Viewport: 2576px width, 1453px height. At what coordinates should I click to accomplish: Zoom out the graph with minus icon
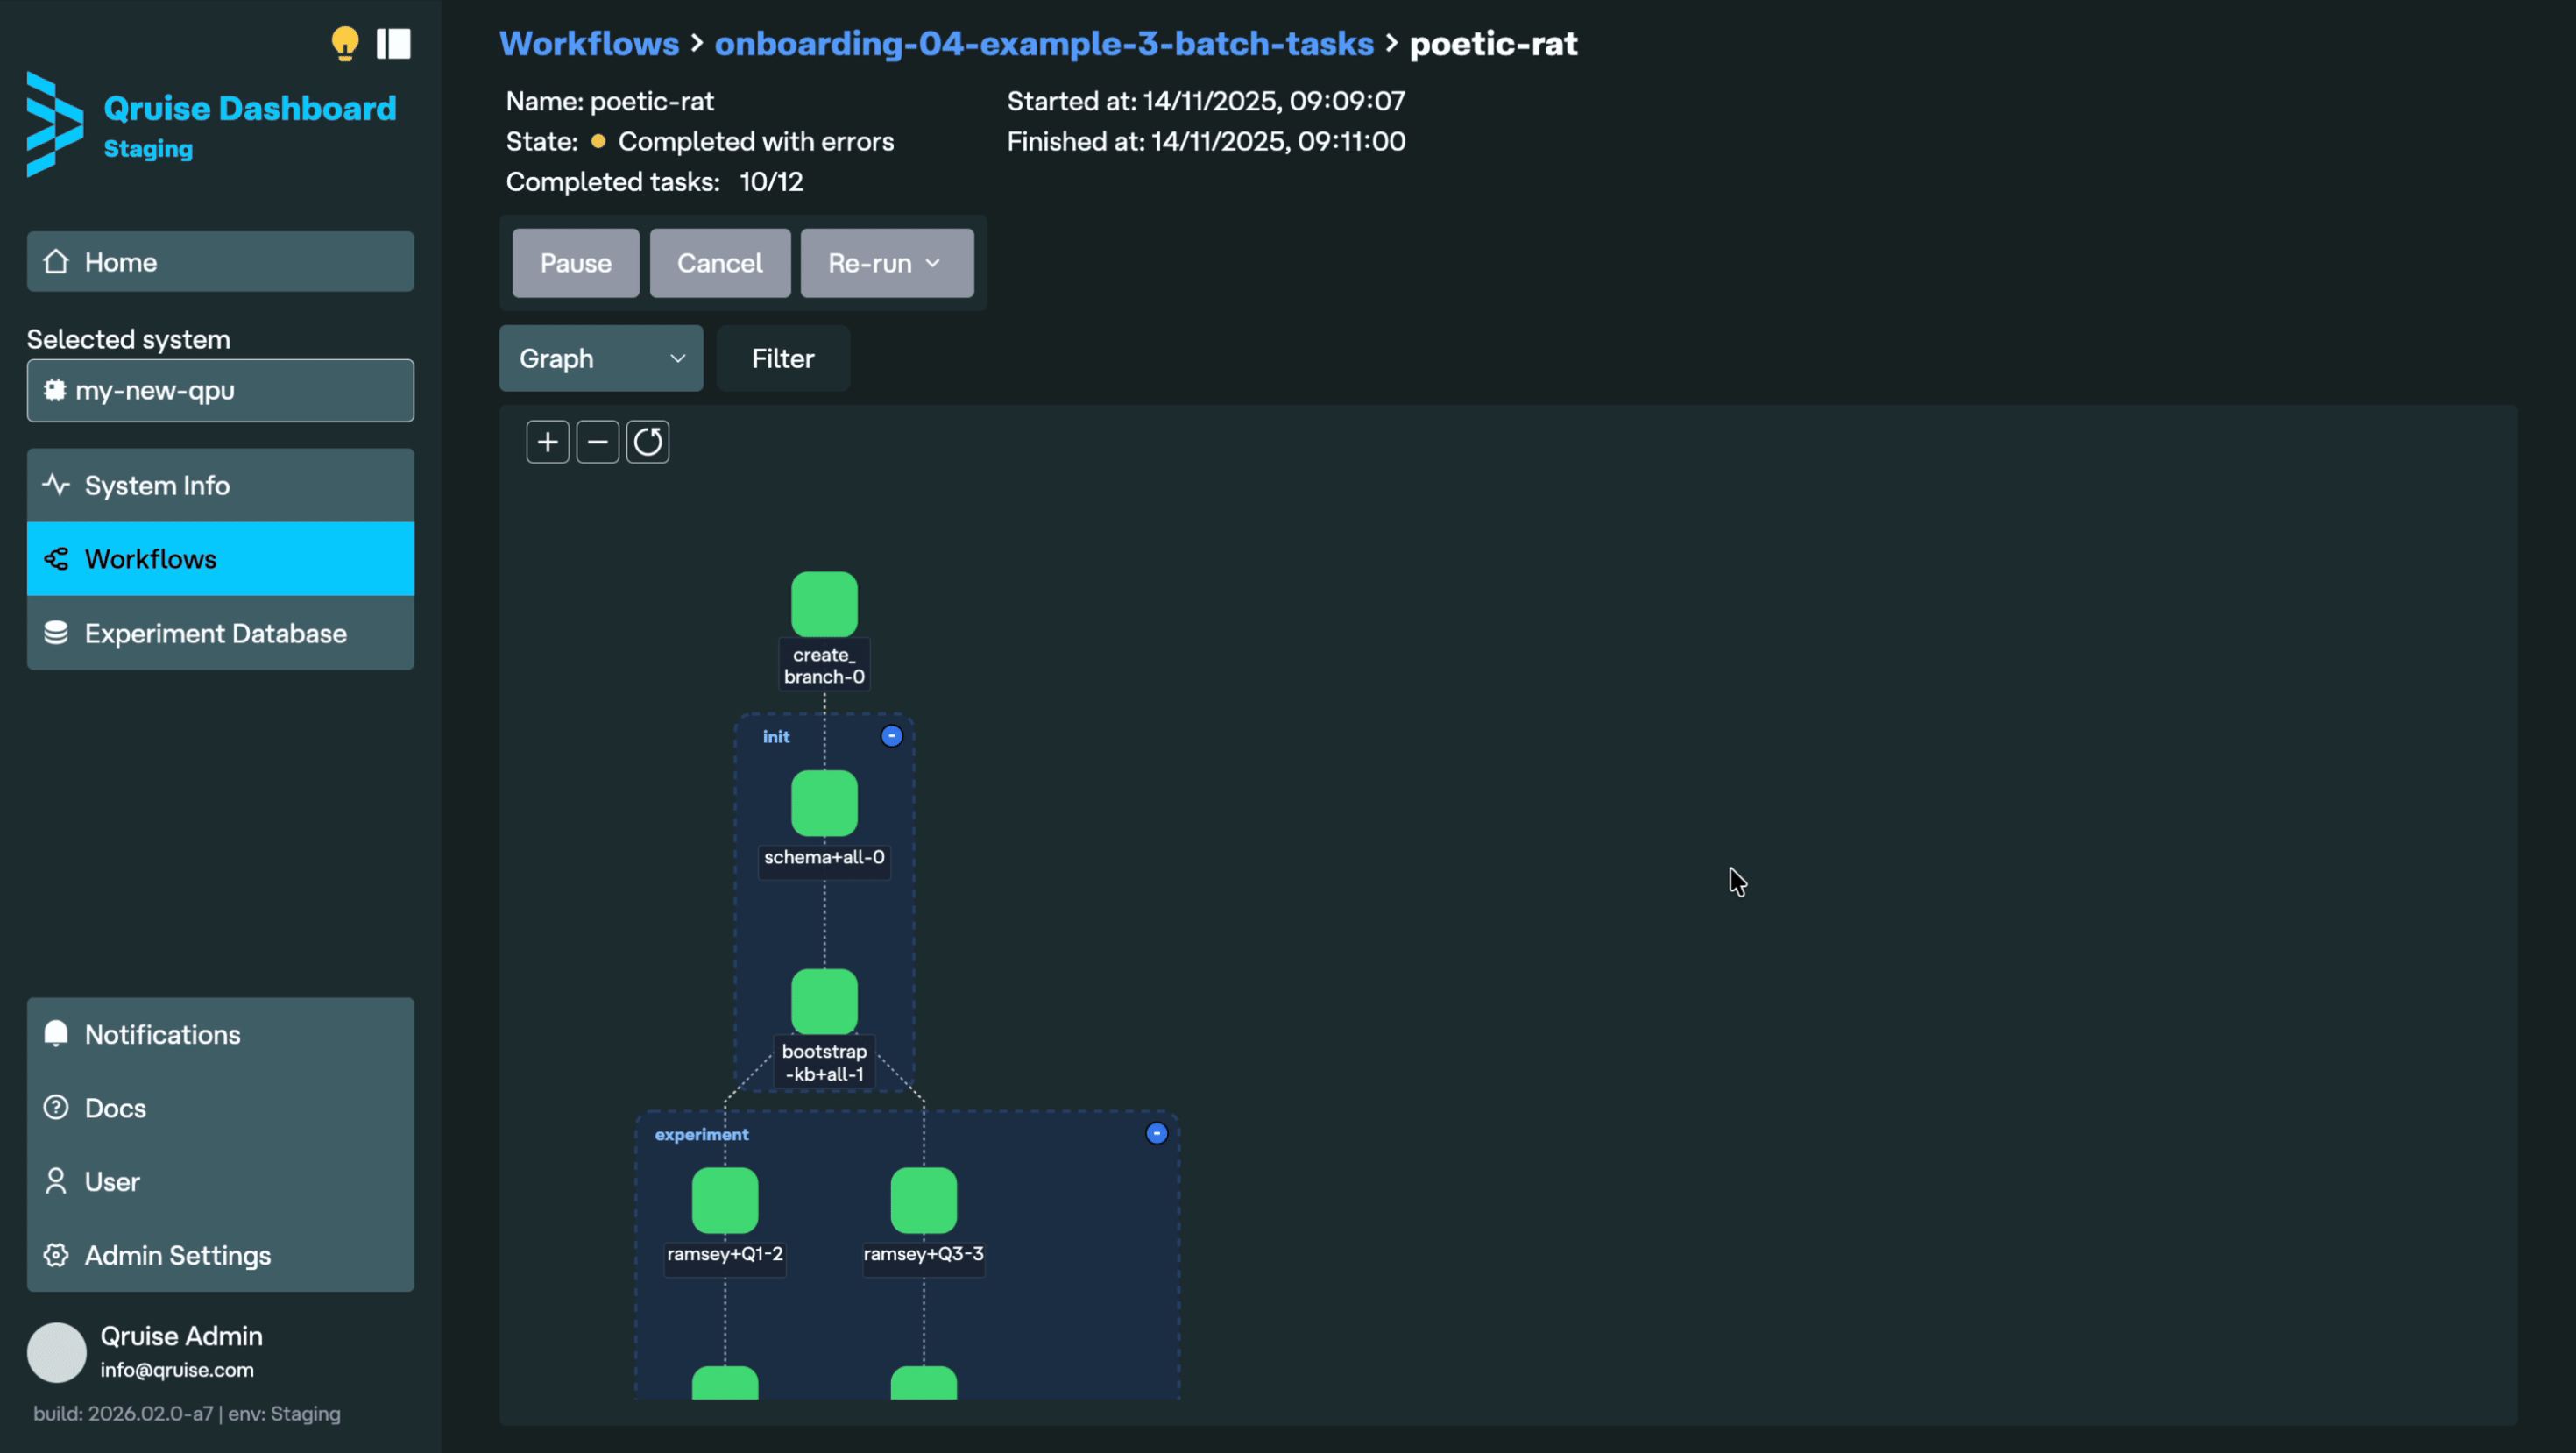(597, 442)
